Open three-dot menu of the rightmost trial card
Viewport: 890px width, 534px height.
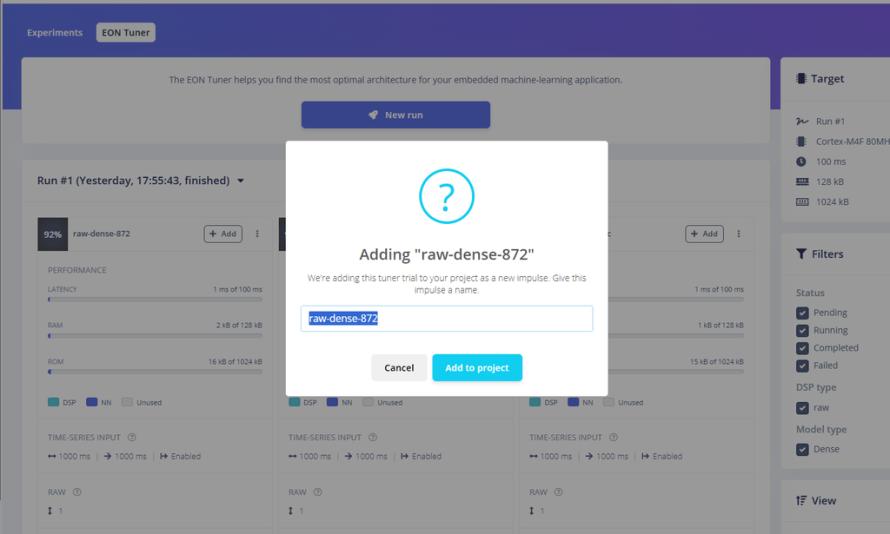[x=738, y=234]
